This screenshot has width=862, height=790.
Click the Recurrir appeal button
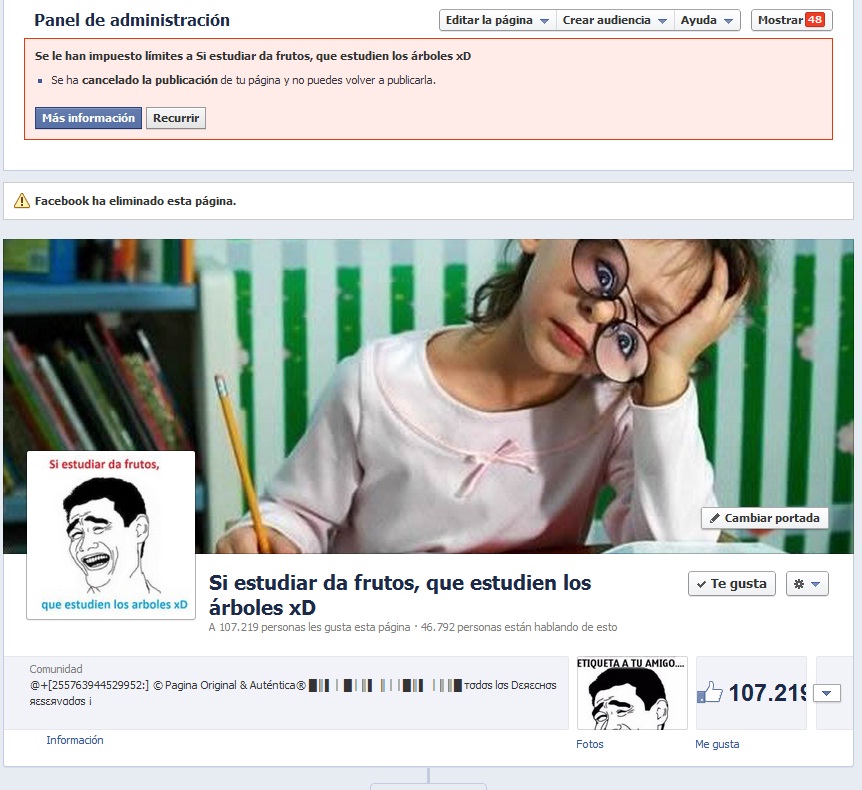coord(176,118)
